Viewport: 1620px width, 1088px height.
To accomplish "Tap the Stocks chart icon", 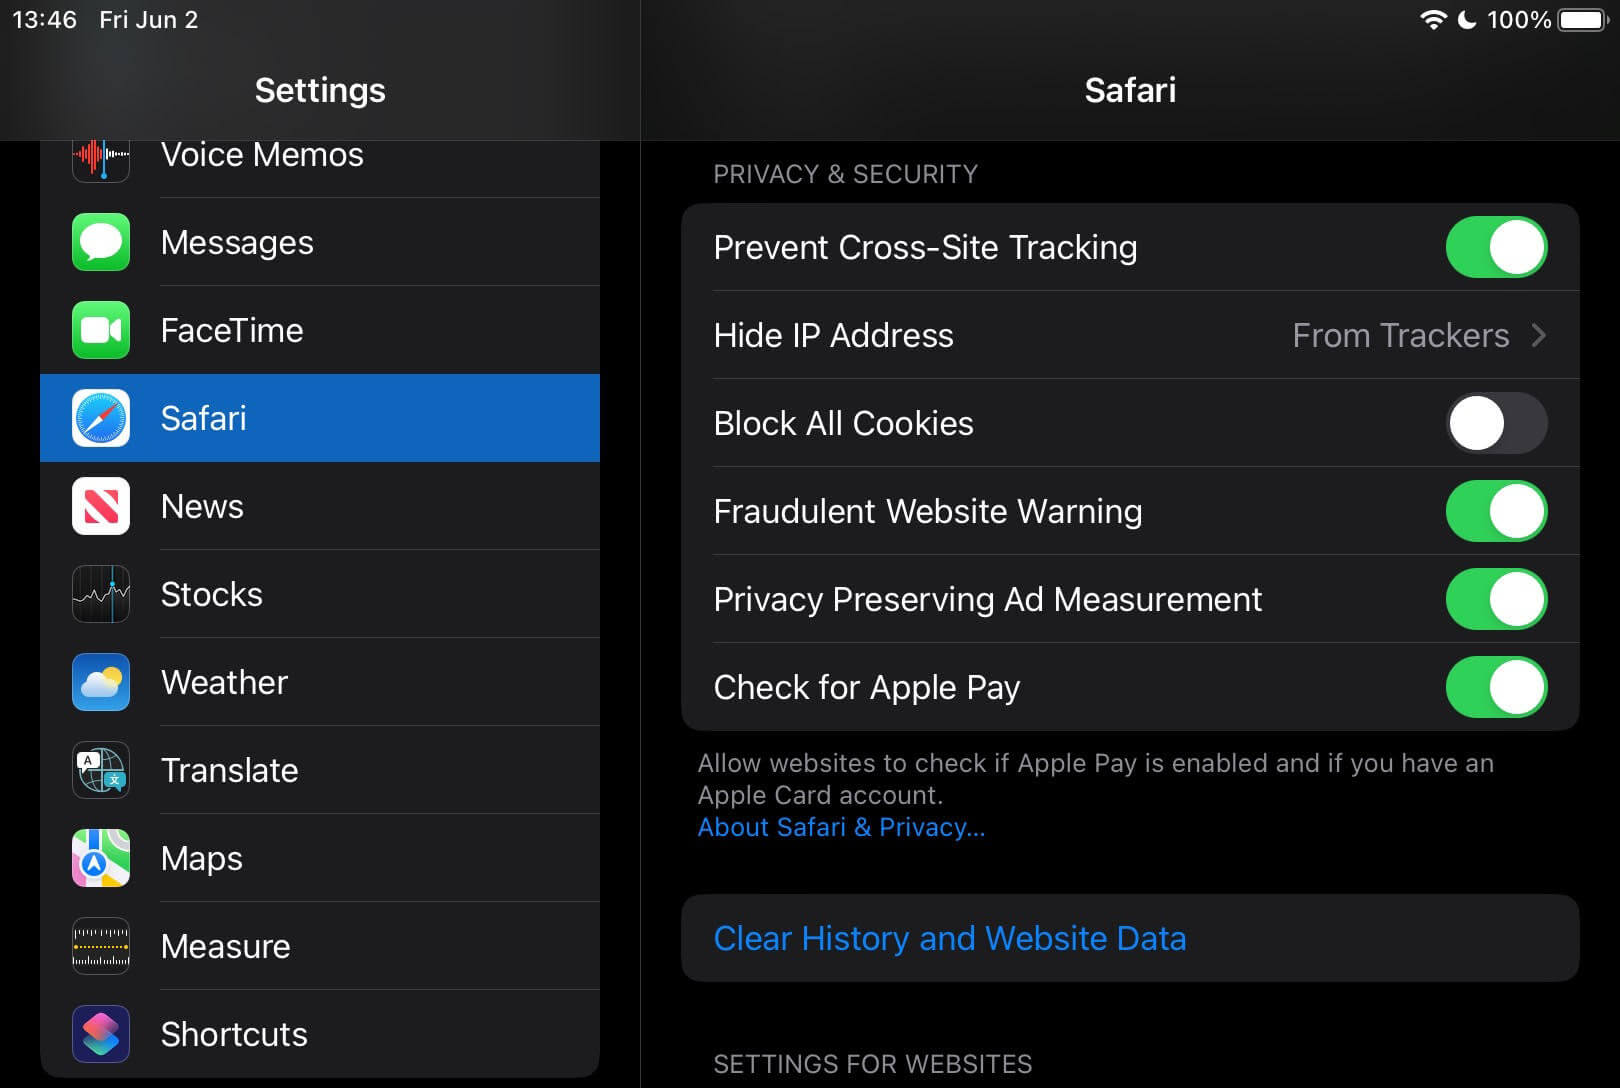I will coord(101,594).
